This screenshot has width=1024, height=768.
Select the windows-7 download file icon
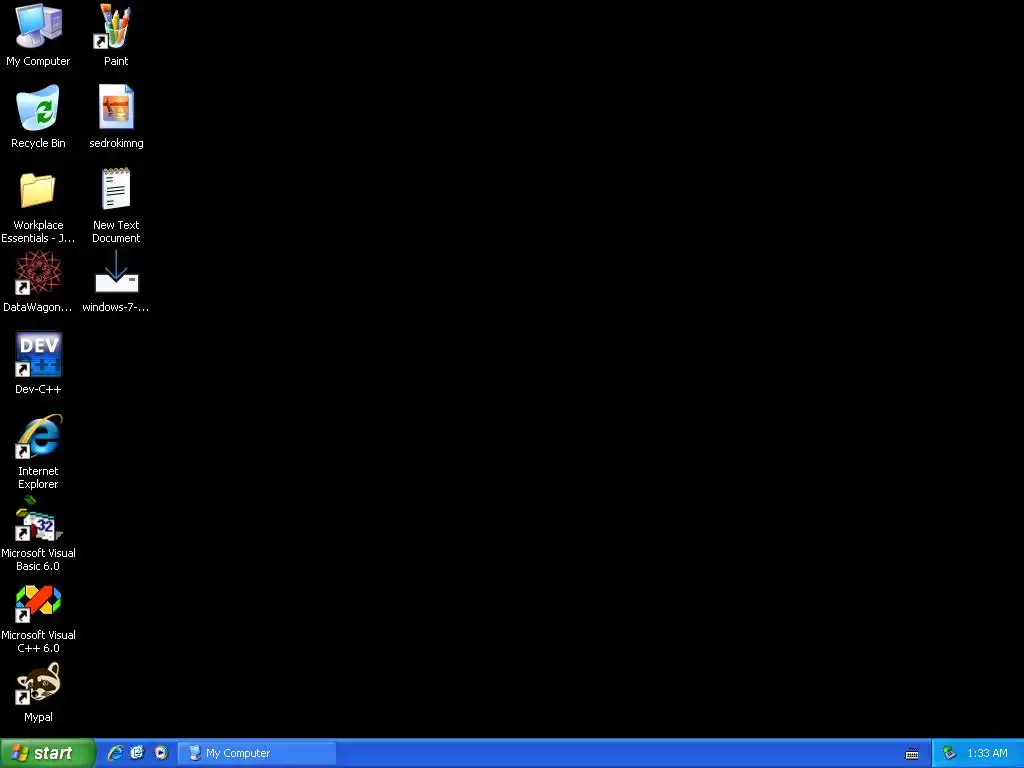click(116, 281)
